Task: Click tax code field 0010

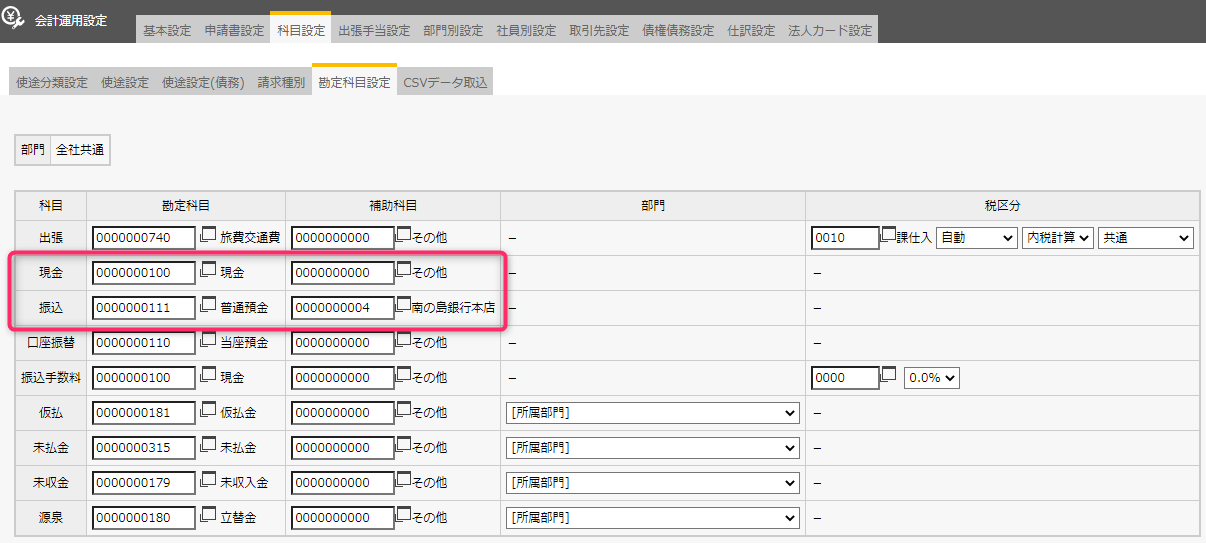Action: click(846, 238)
